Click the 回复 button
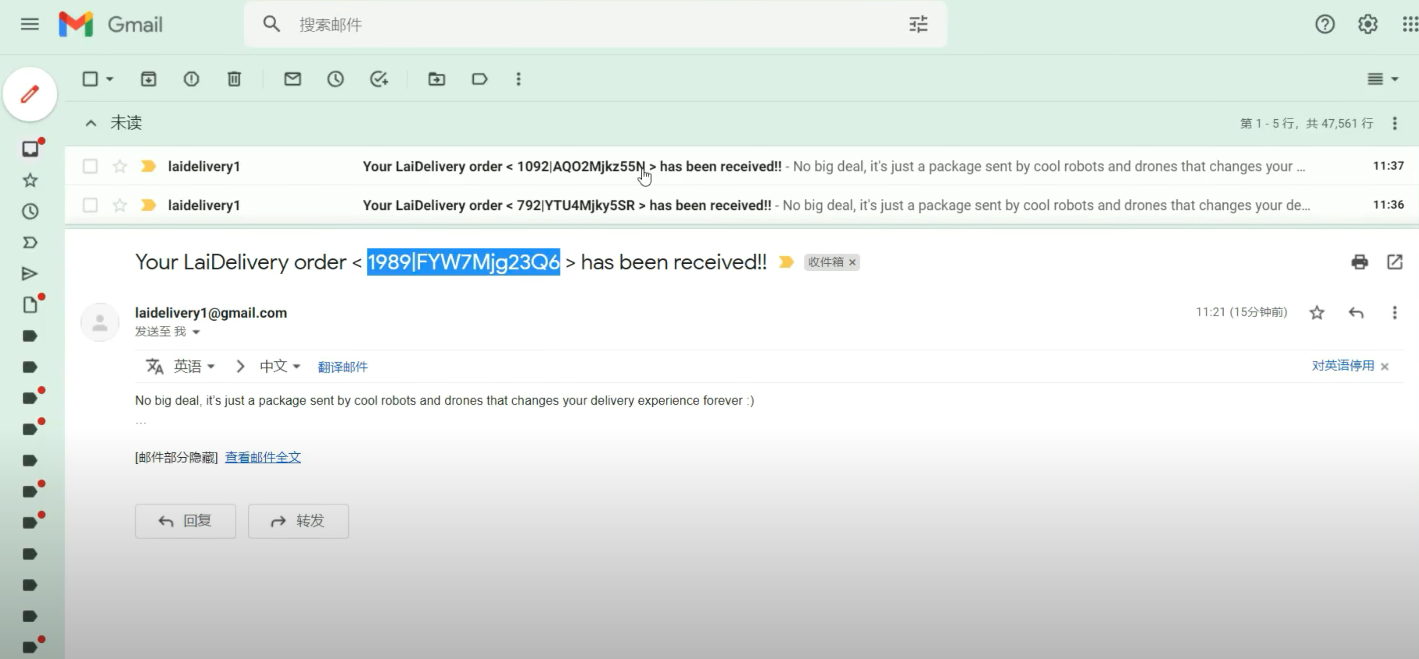The height and width of the screenshot is (659, 1419). click(x=185, y=521)
